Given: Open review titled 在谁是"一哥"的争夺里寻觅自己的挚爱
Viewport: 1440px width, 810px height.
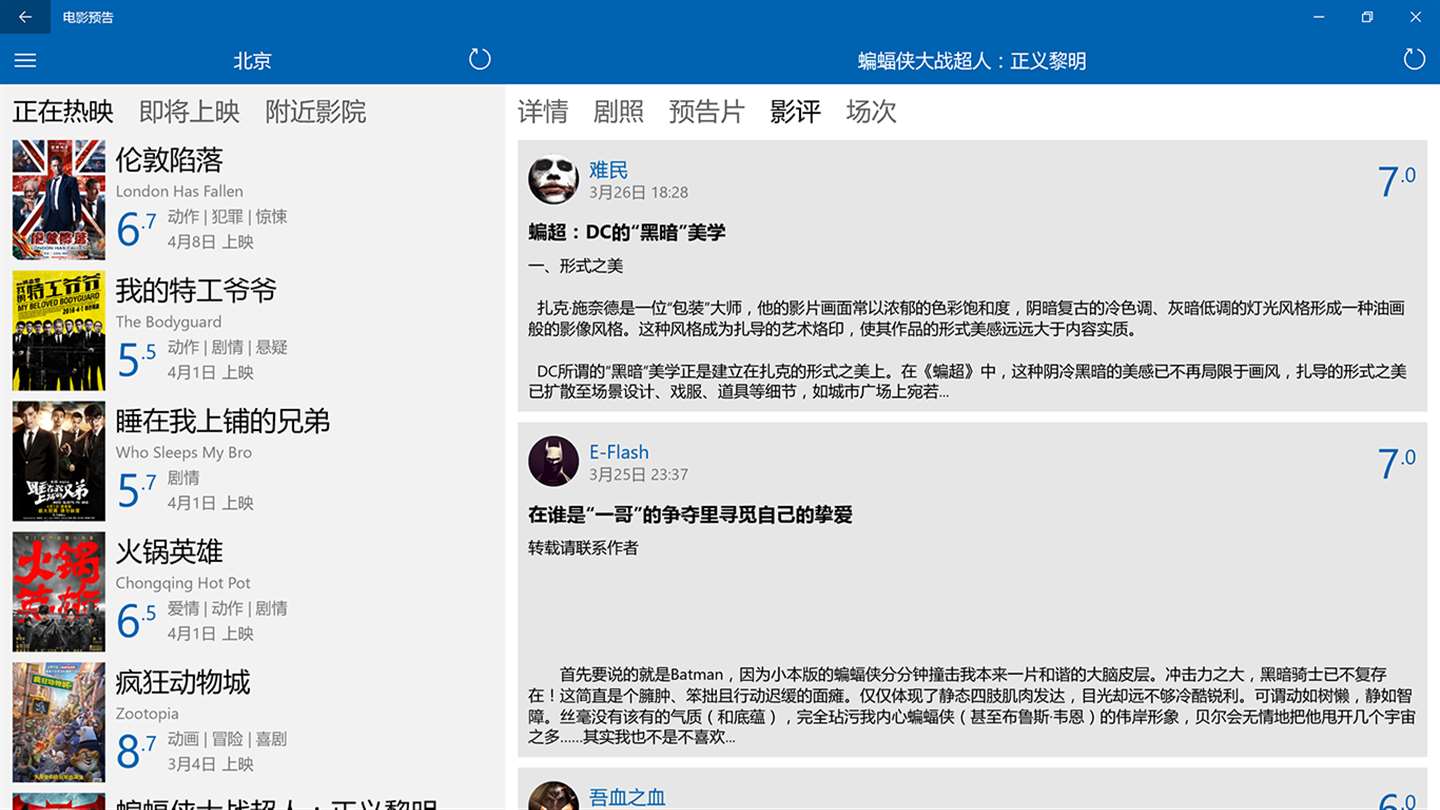Looking at the screenshot, I should [x=690, y=515].
